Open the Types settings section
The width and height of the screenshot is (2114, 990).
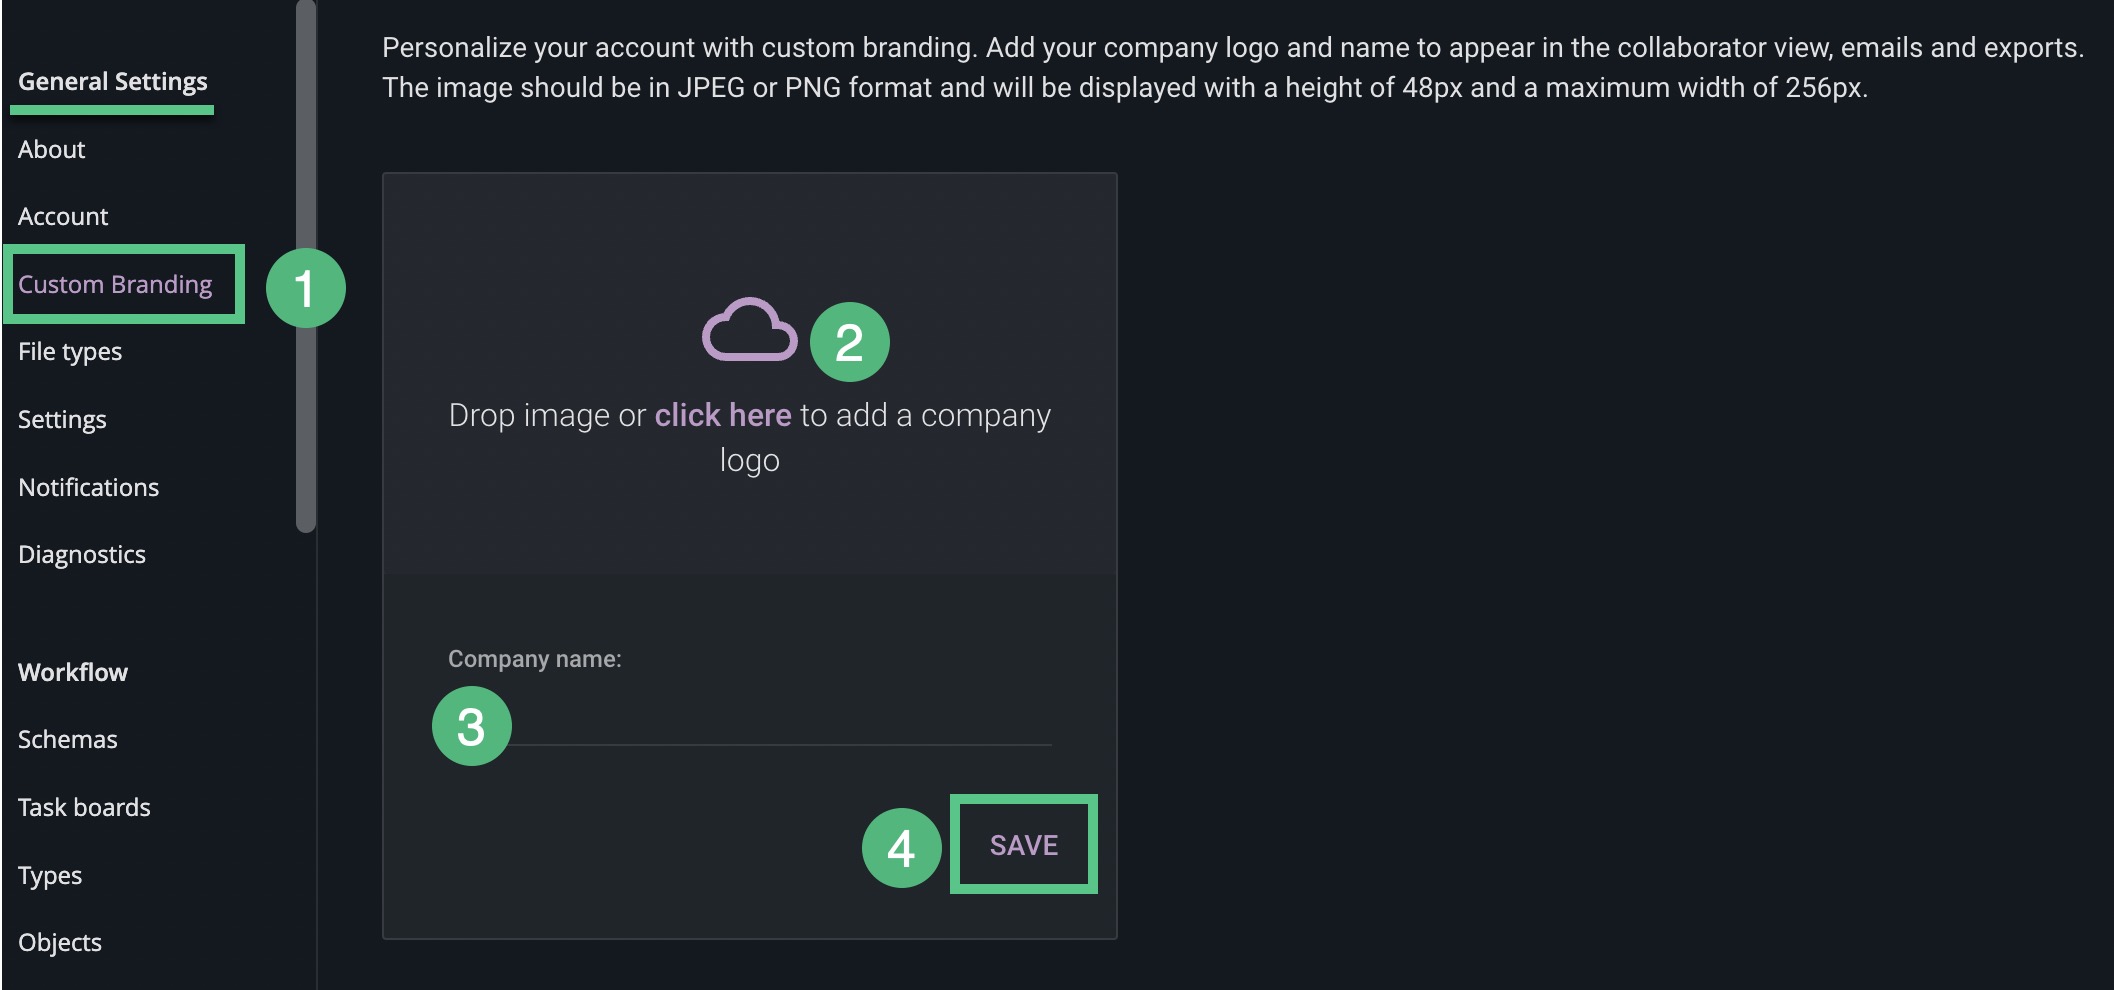[x=50, y=876]
